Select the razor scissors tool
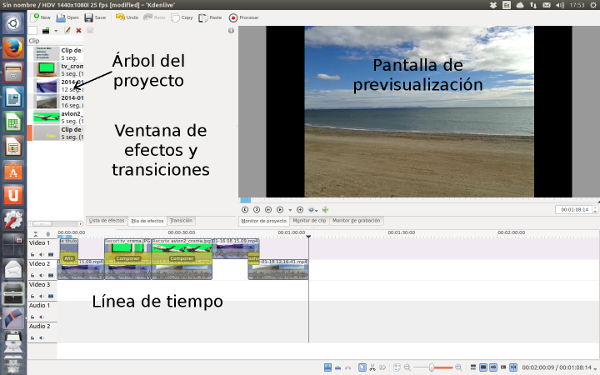Image resolution: width=600 pixels, height=375 pixels. [x=372, y=368]
